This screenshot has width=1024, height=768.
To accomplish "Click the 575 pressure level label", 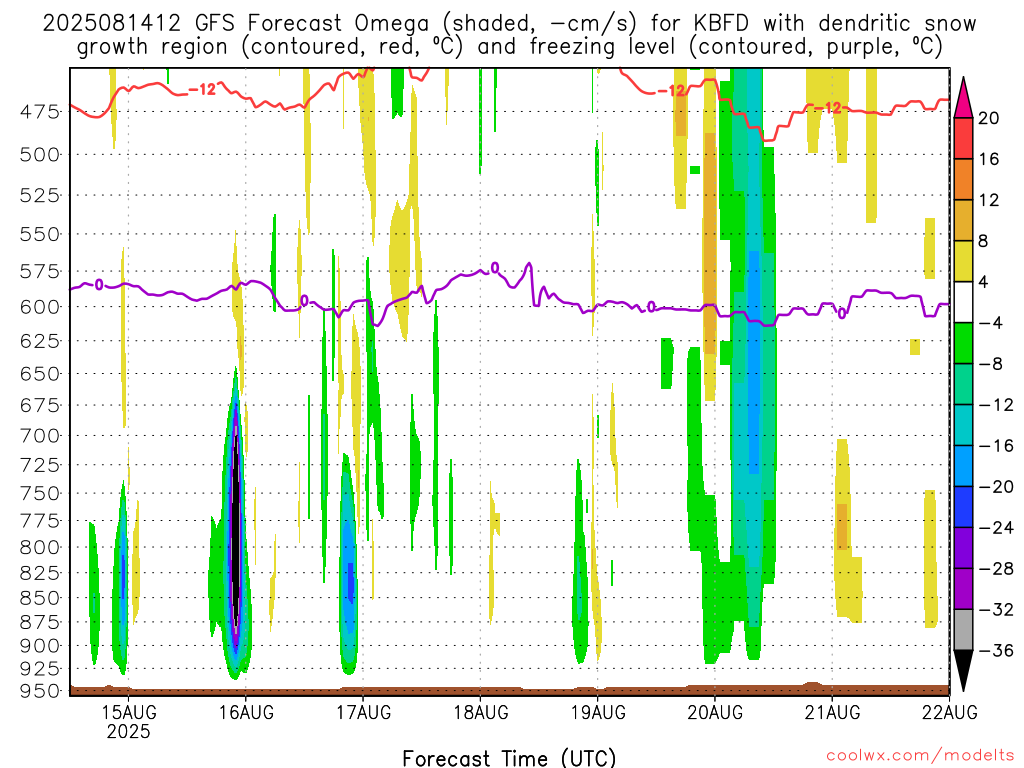I will tap(39, 271).
